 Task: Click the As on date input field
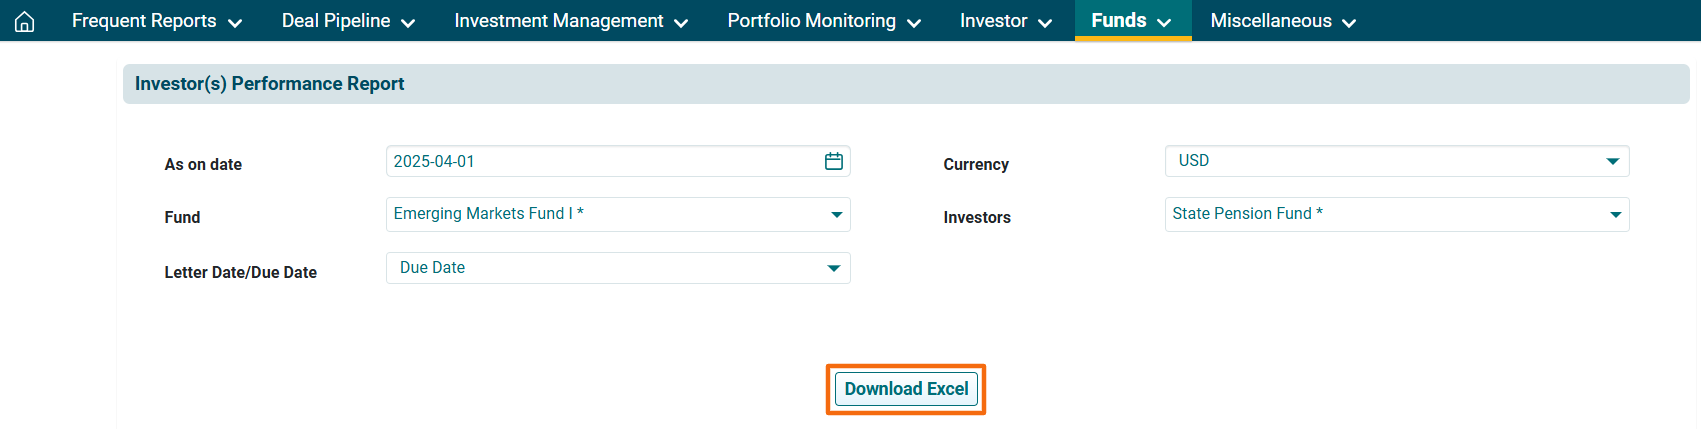coord(600,161)
